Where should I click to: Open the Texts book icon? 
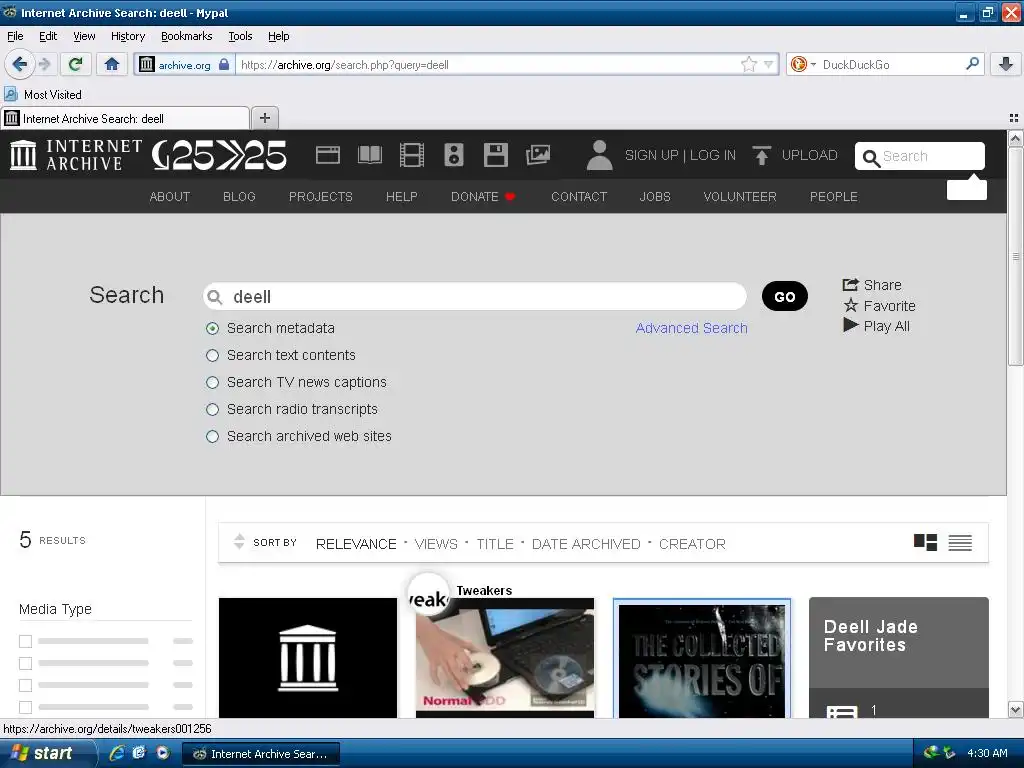click(x=370, y=155)
